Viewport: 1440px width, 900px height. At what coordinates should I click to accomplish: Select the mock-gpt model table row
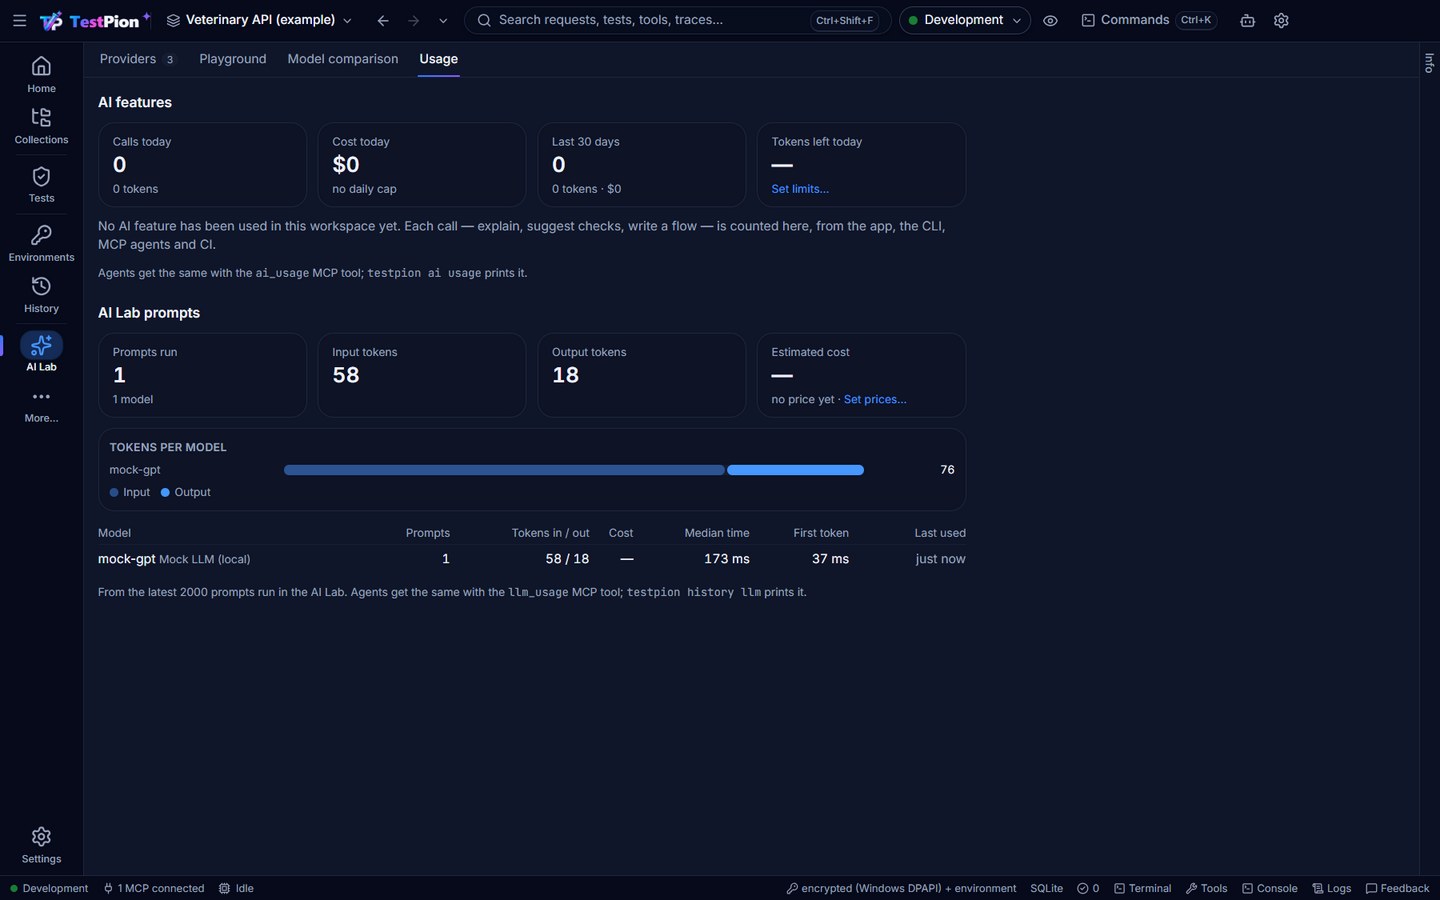532,559
